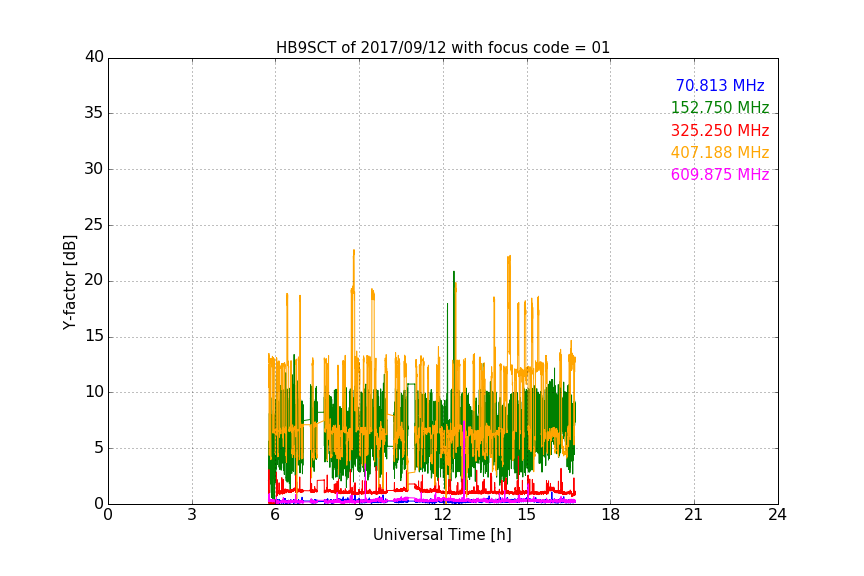
Task: Click the x-axis tick label 21
Action: click(694, 515)
